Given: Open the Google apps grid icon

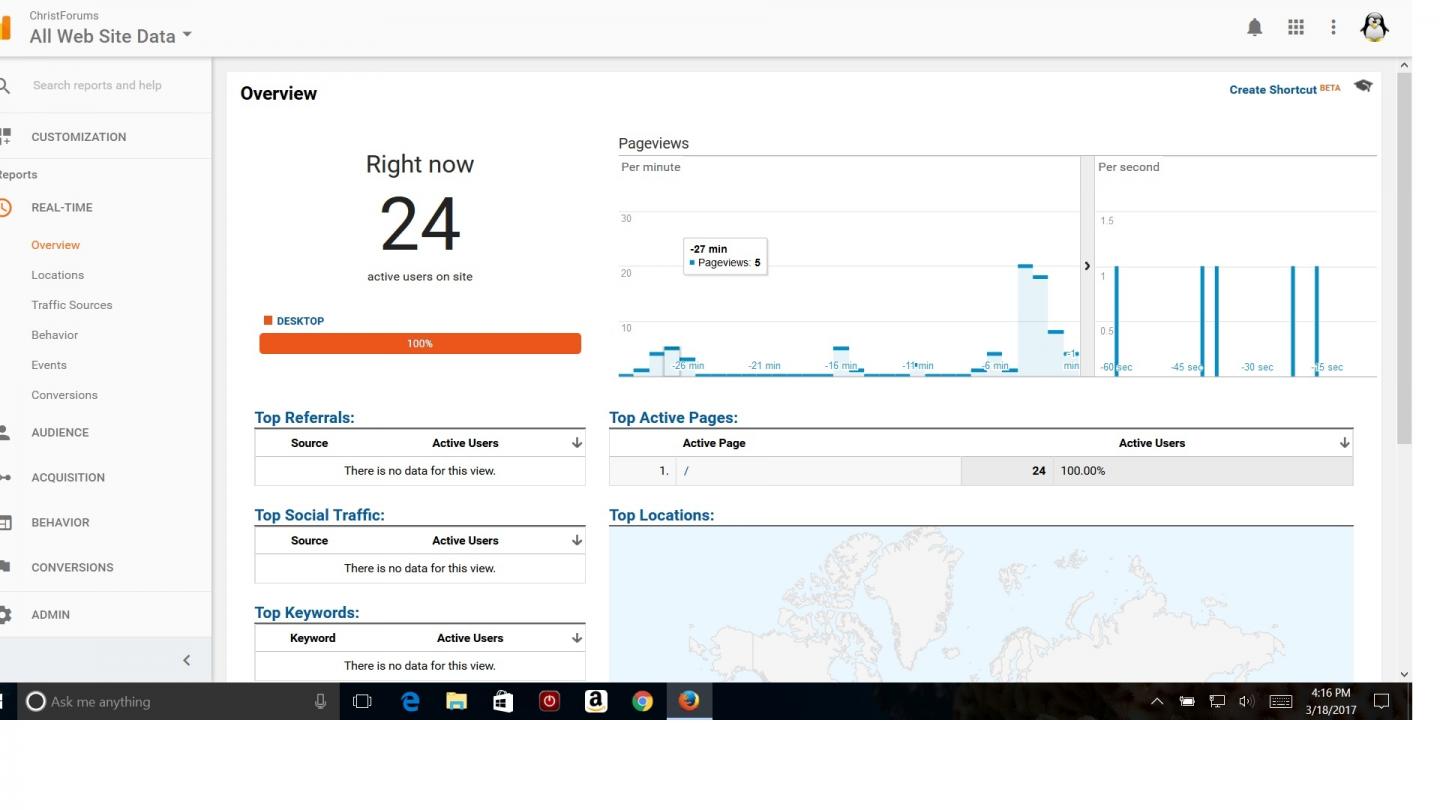Looking at the screenshot, I should click(x=1295, y=28).
